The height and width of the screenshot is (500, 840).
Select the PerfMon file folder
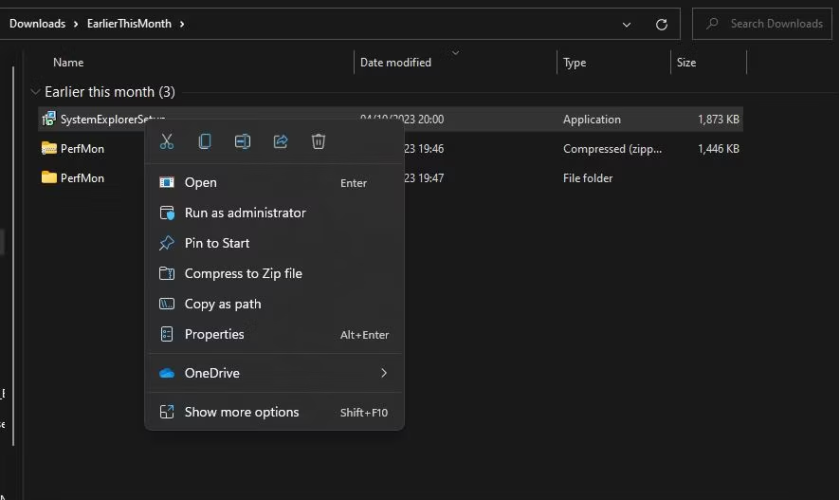82,178
